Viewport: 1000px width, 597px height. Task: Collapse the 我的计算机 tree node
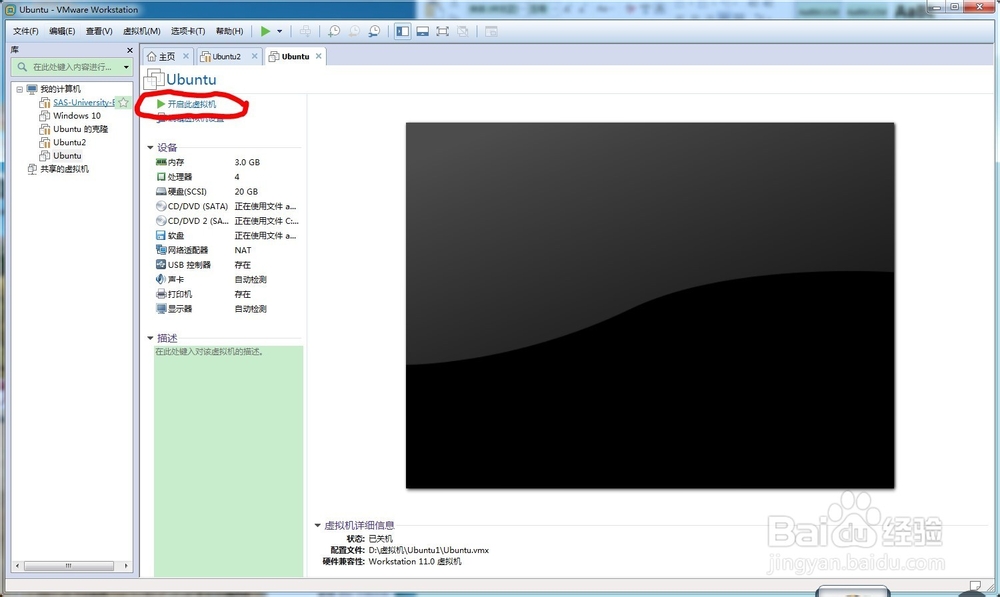[20, 89]
